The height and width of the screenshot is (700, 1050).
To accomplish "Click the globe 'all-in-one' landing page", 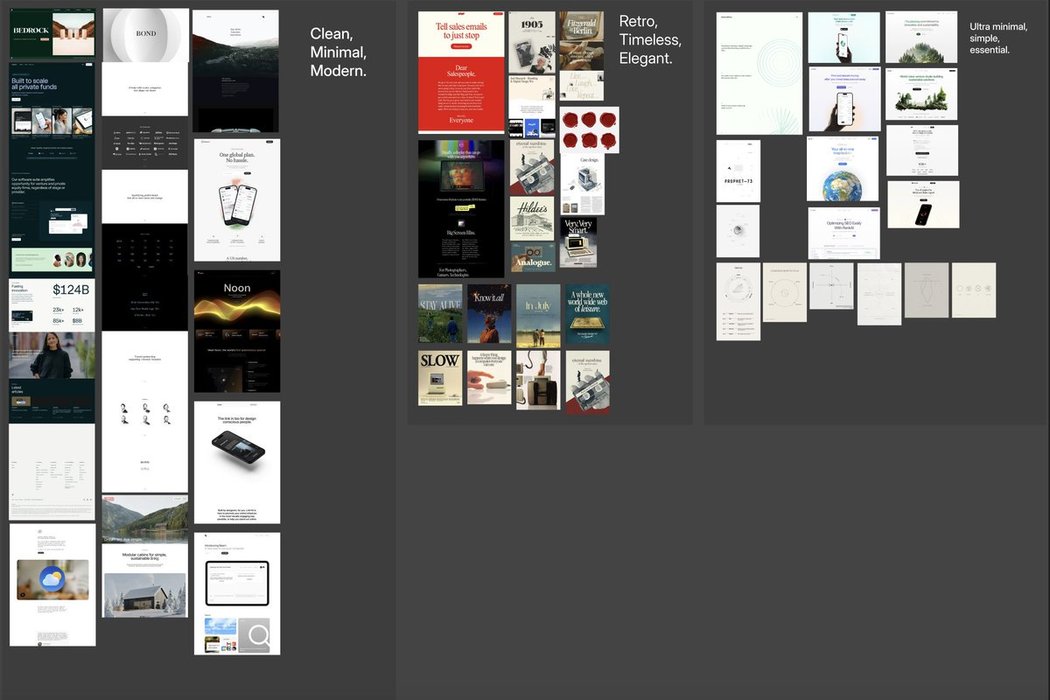I will (x=843, y=169).
